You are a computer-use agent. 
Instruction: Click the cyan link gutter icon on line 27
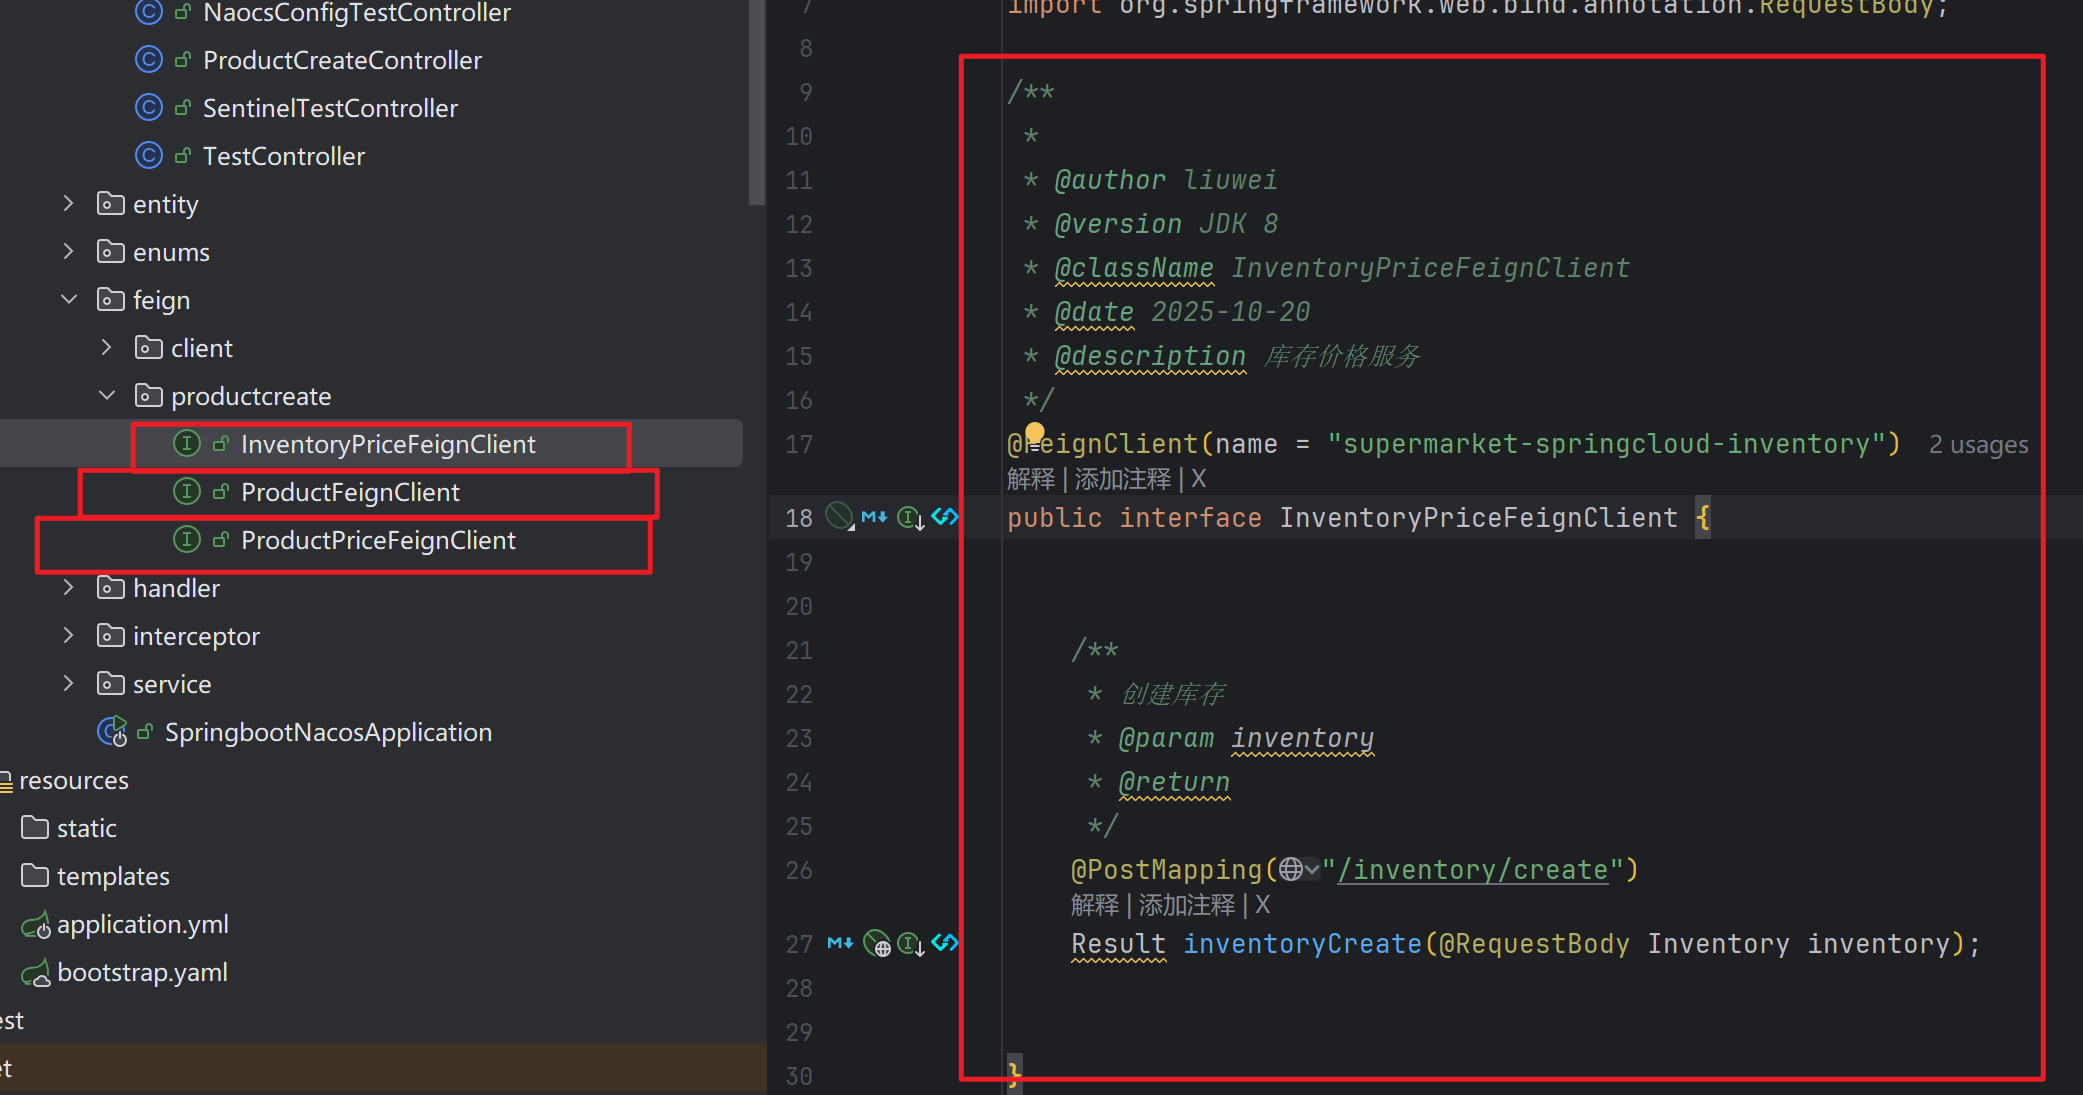point(945,942)
